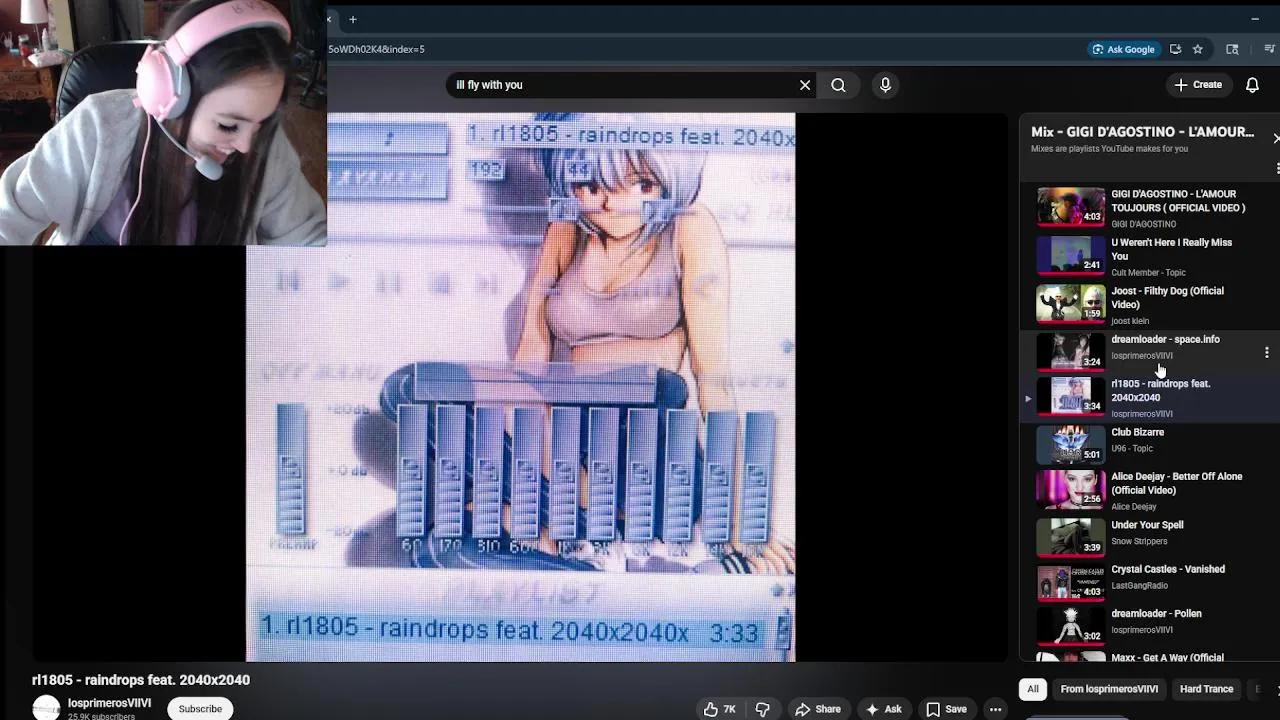Screen dimensions: 1280x720
Task: Minimize the browser window
Action: [1255, 19]
